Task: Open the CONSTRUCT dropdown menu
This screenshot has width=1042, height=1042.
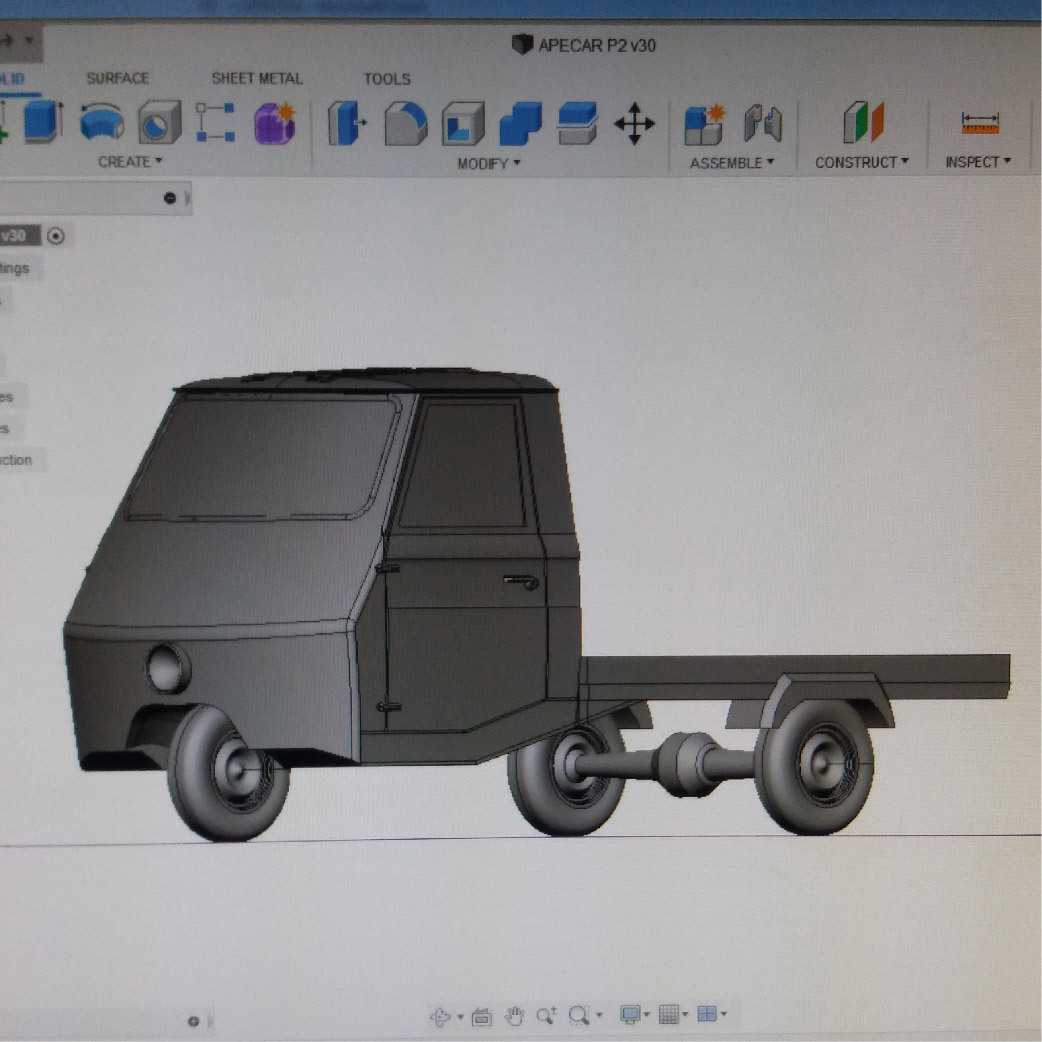Action: click(862, 162)
